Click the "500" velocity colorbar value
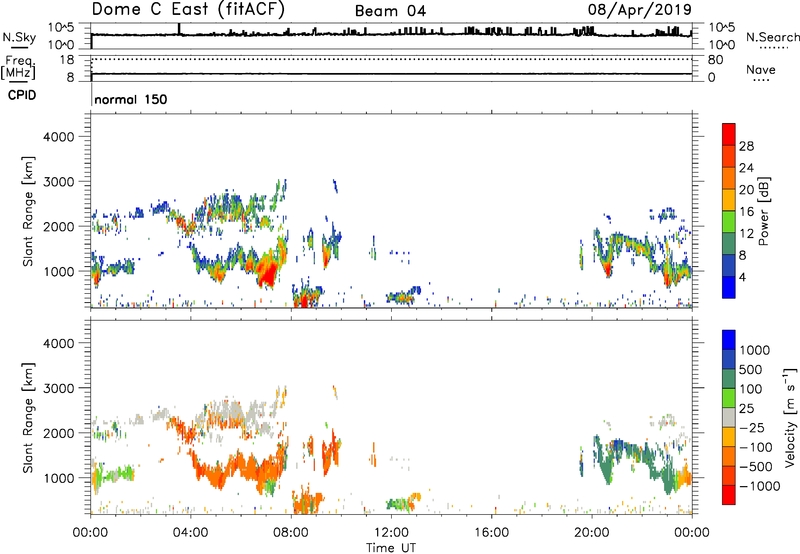800x554 pixels. [x=752, y=370]
